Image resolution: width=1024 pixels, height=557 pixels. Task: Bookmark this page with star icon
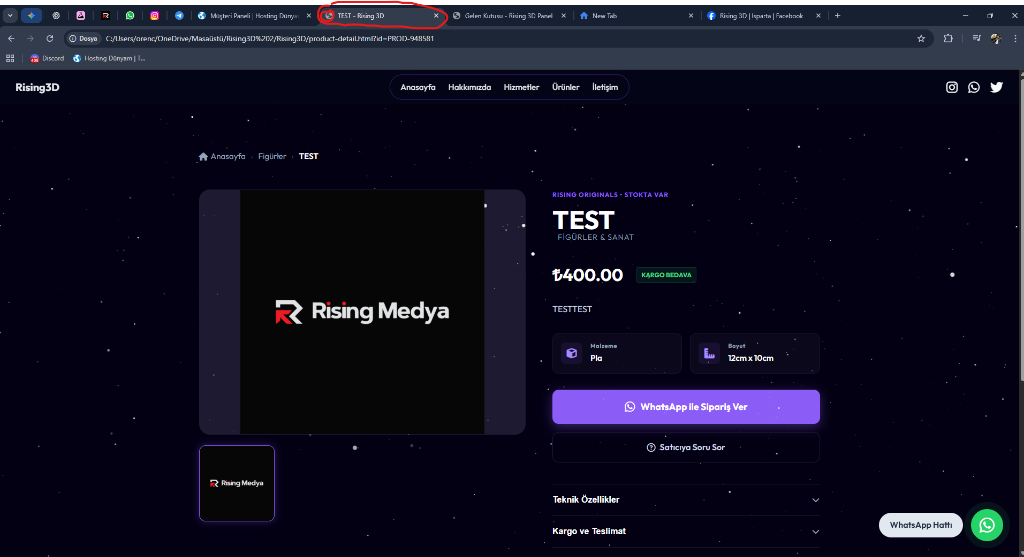point(921,38)
